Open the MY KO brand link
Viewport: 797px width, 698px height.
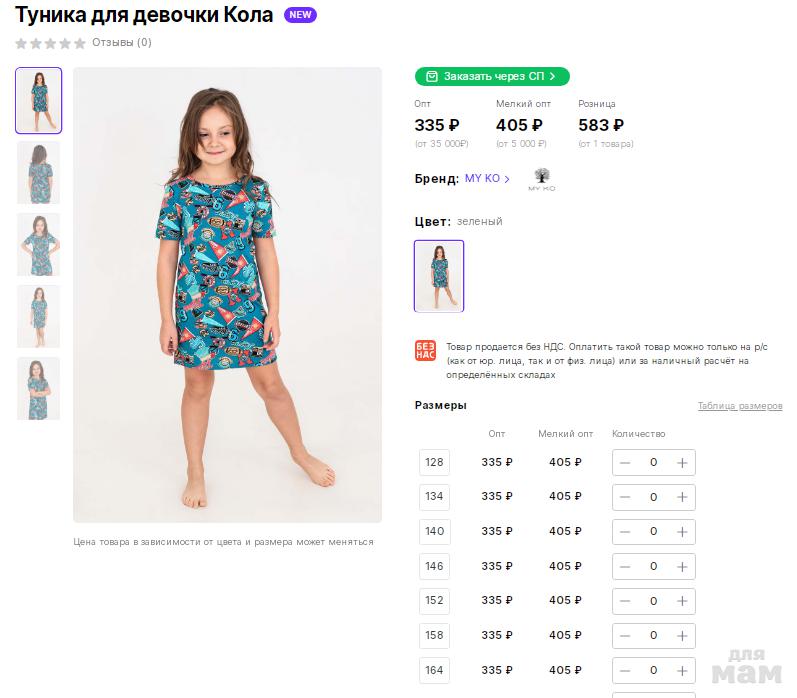(487, 179)
